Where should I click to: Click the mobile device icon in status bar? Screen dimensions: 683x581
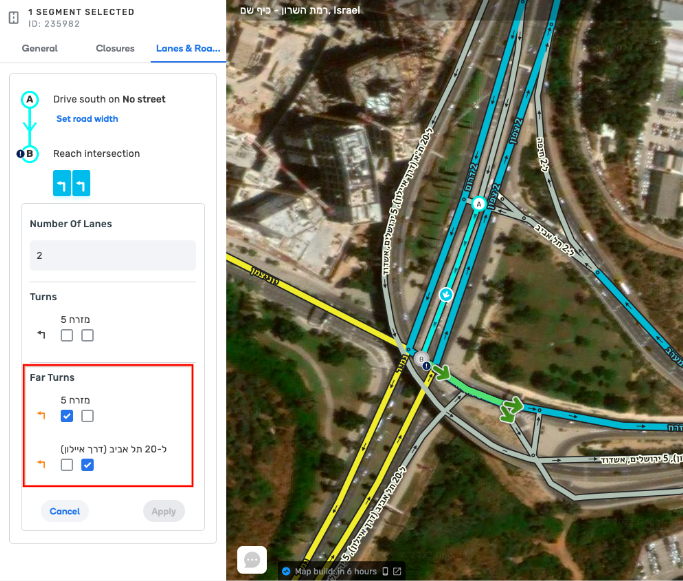(385, 571)
